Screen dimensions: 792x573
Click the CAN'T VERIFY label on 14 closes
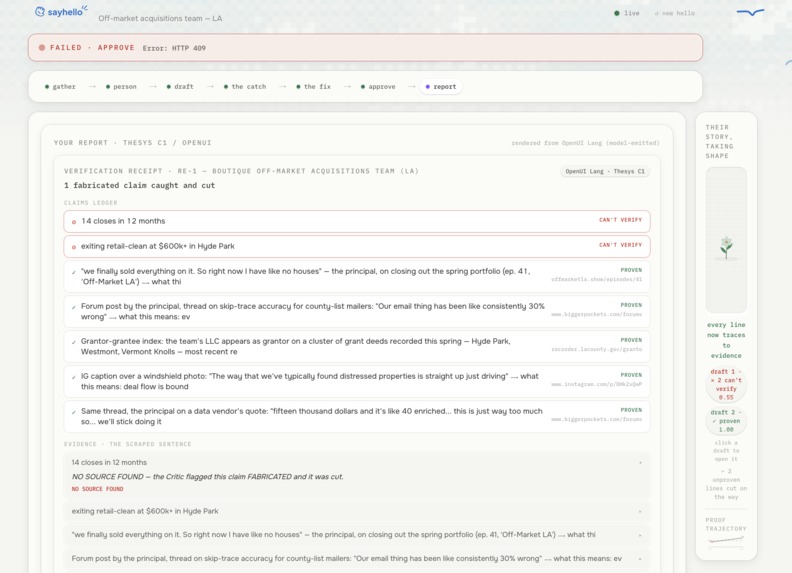coord(620,220)
